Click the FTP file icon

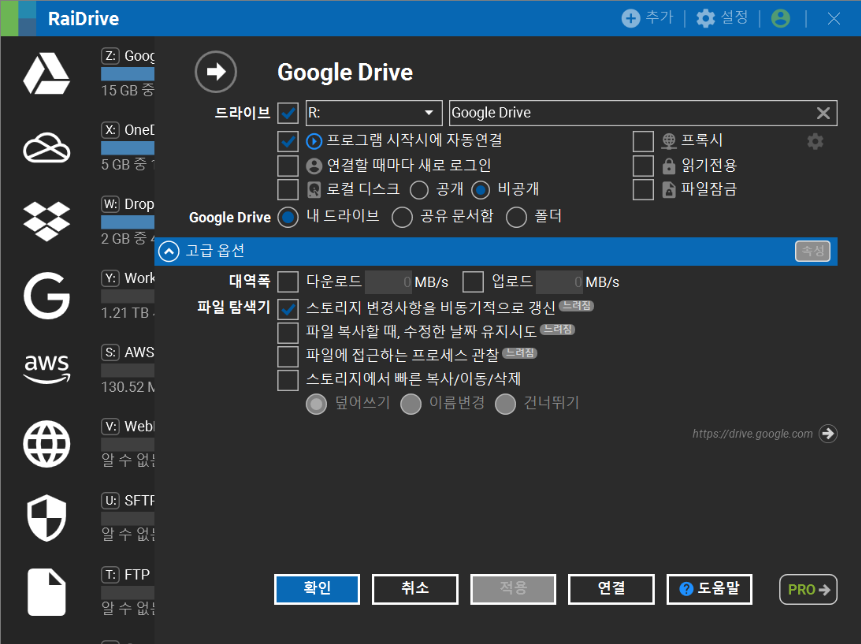point(46,591)
